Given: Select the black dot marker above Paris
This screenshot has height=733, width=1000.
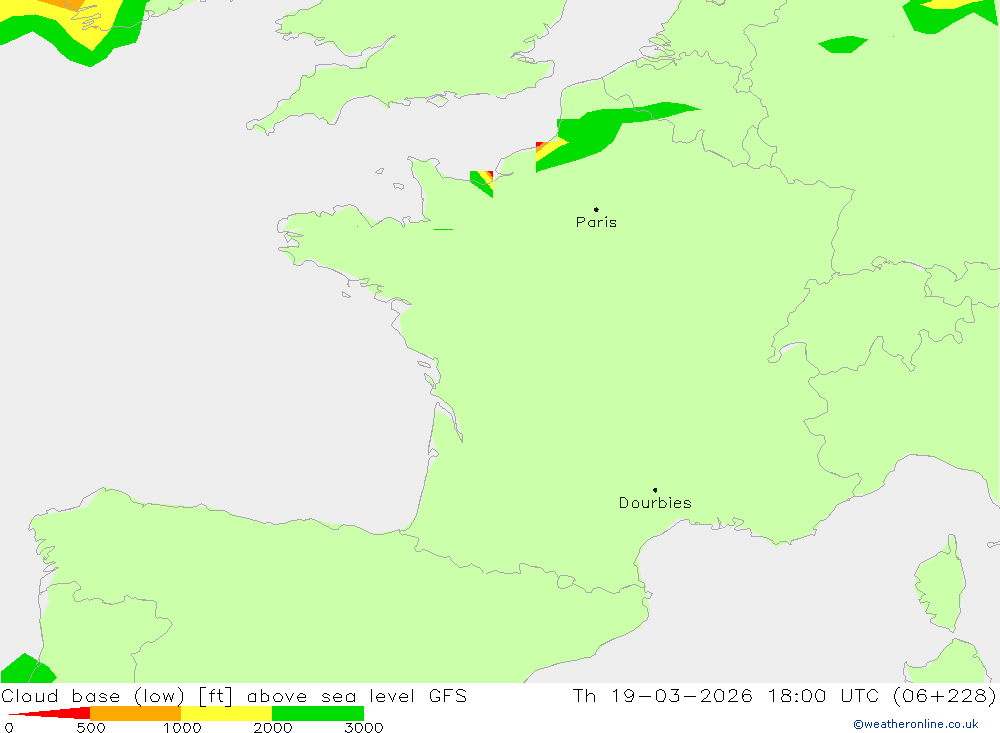Looking at the screenshot, I should click(596, 209).
